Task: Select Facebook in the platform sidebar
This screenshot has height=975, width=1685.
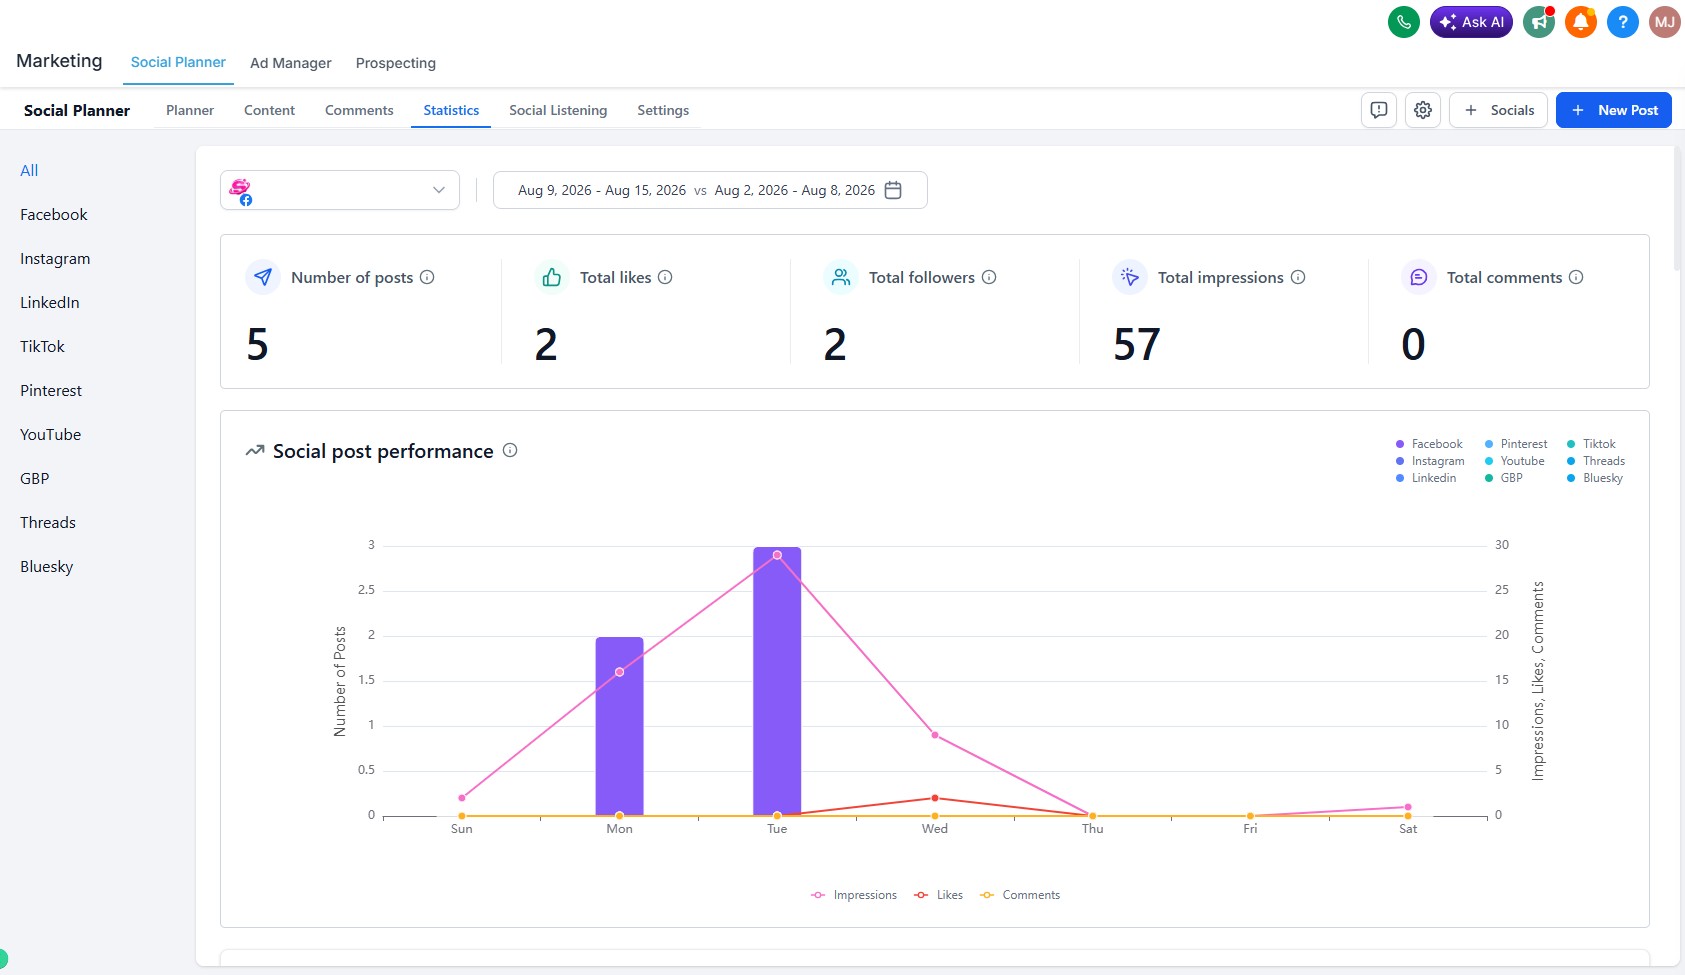Action: pyautogui.click(x=54, y=214)
